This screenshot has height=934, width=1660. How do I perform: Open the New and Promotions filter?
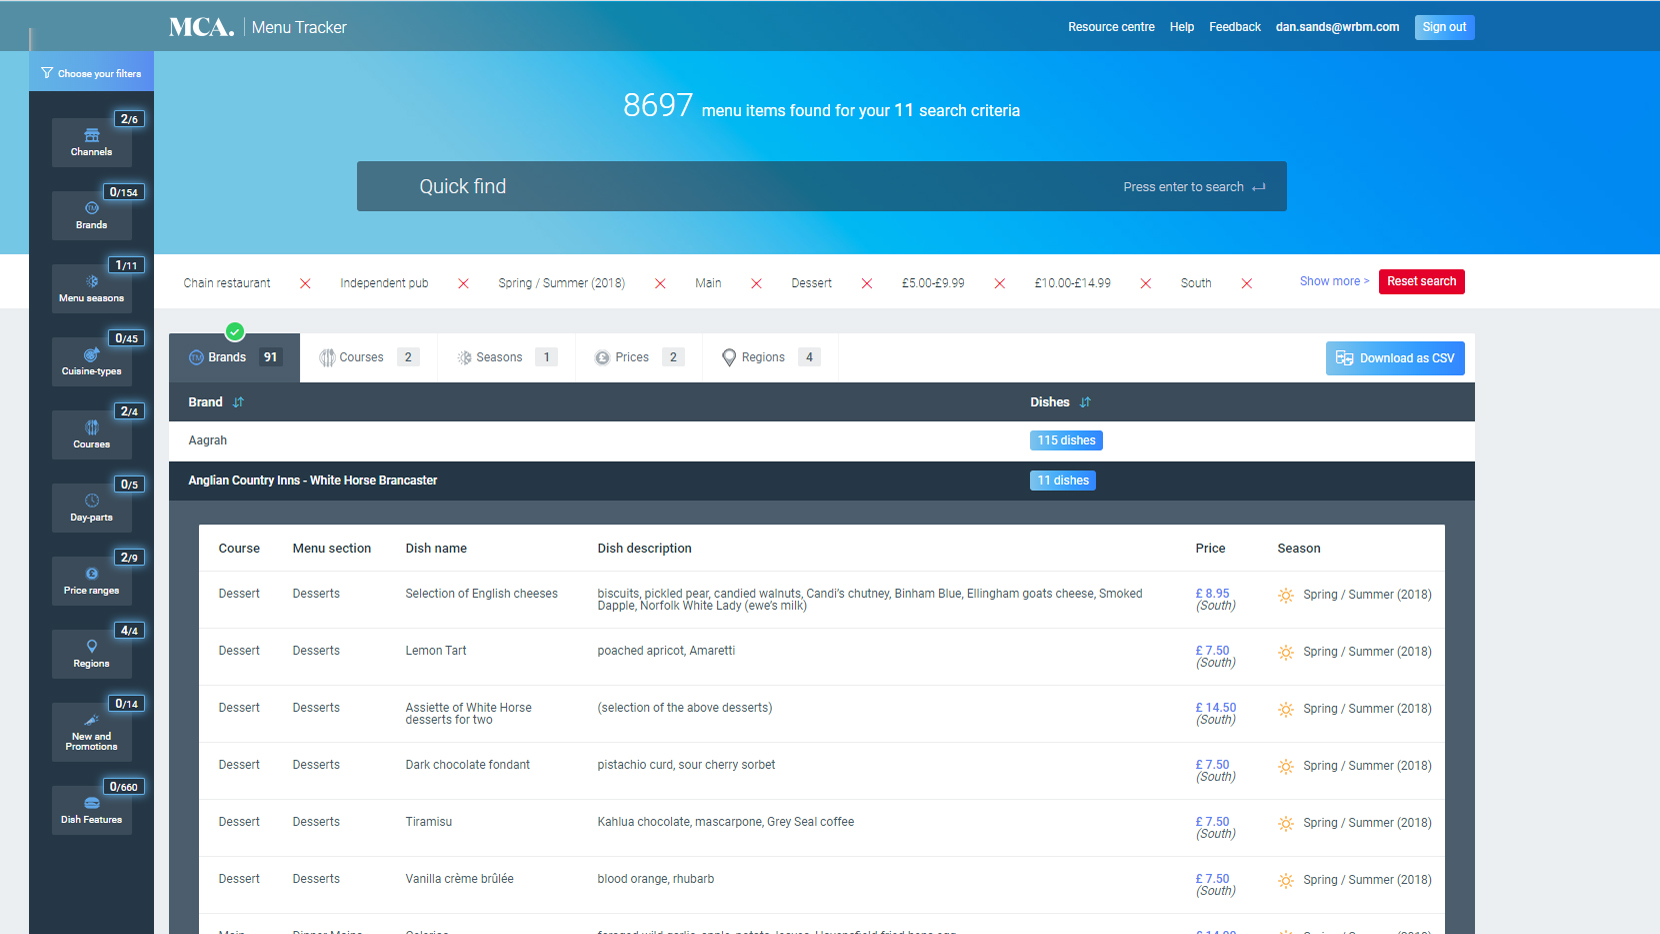(x=91, y=731)
